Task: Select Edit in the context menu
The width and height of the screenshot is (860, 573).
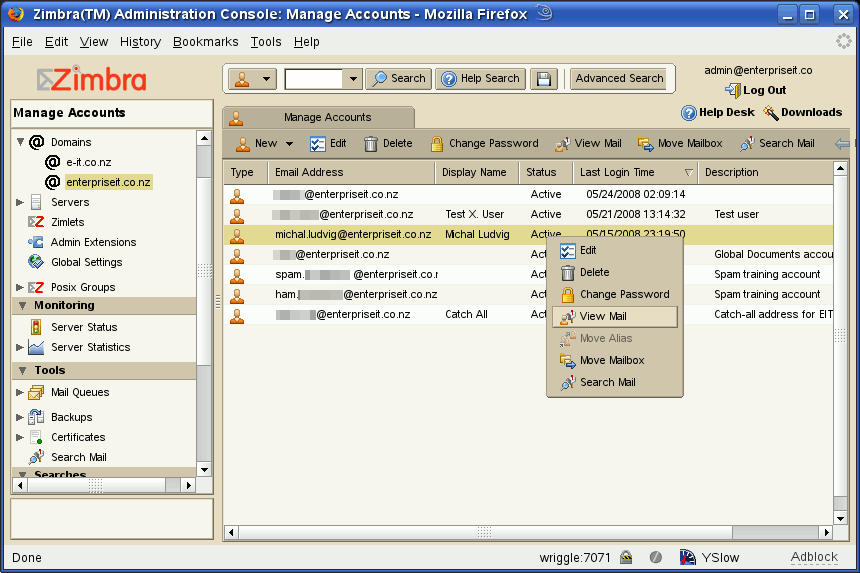Action: (615, 251)
